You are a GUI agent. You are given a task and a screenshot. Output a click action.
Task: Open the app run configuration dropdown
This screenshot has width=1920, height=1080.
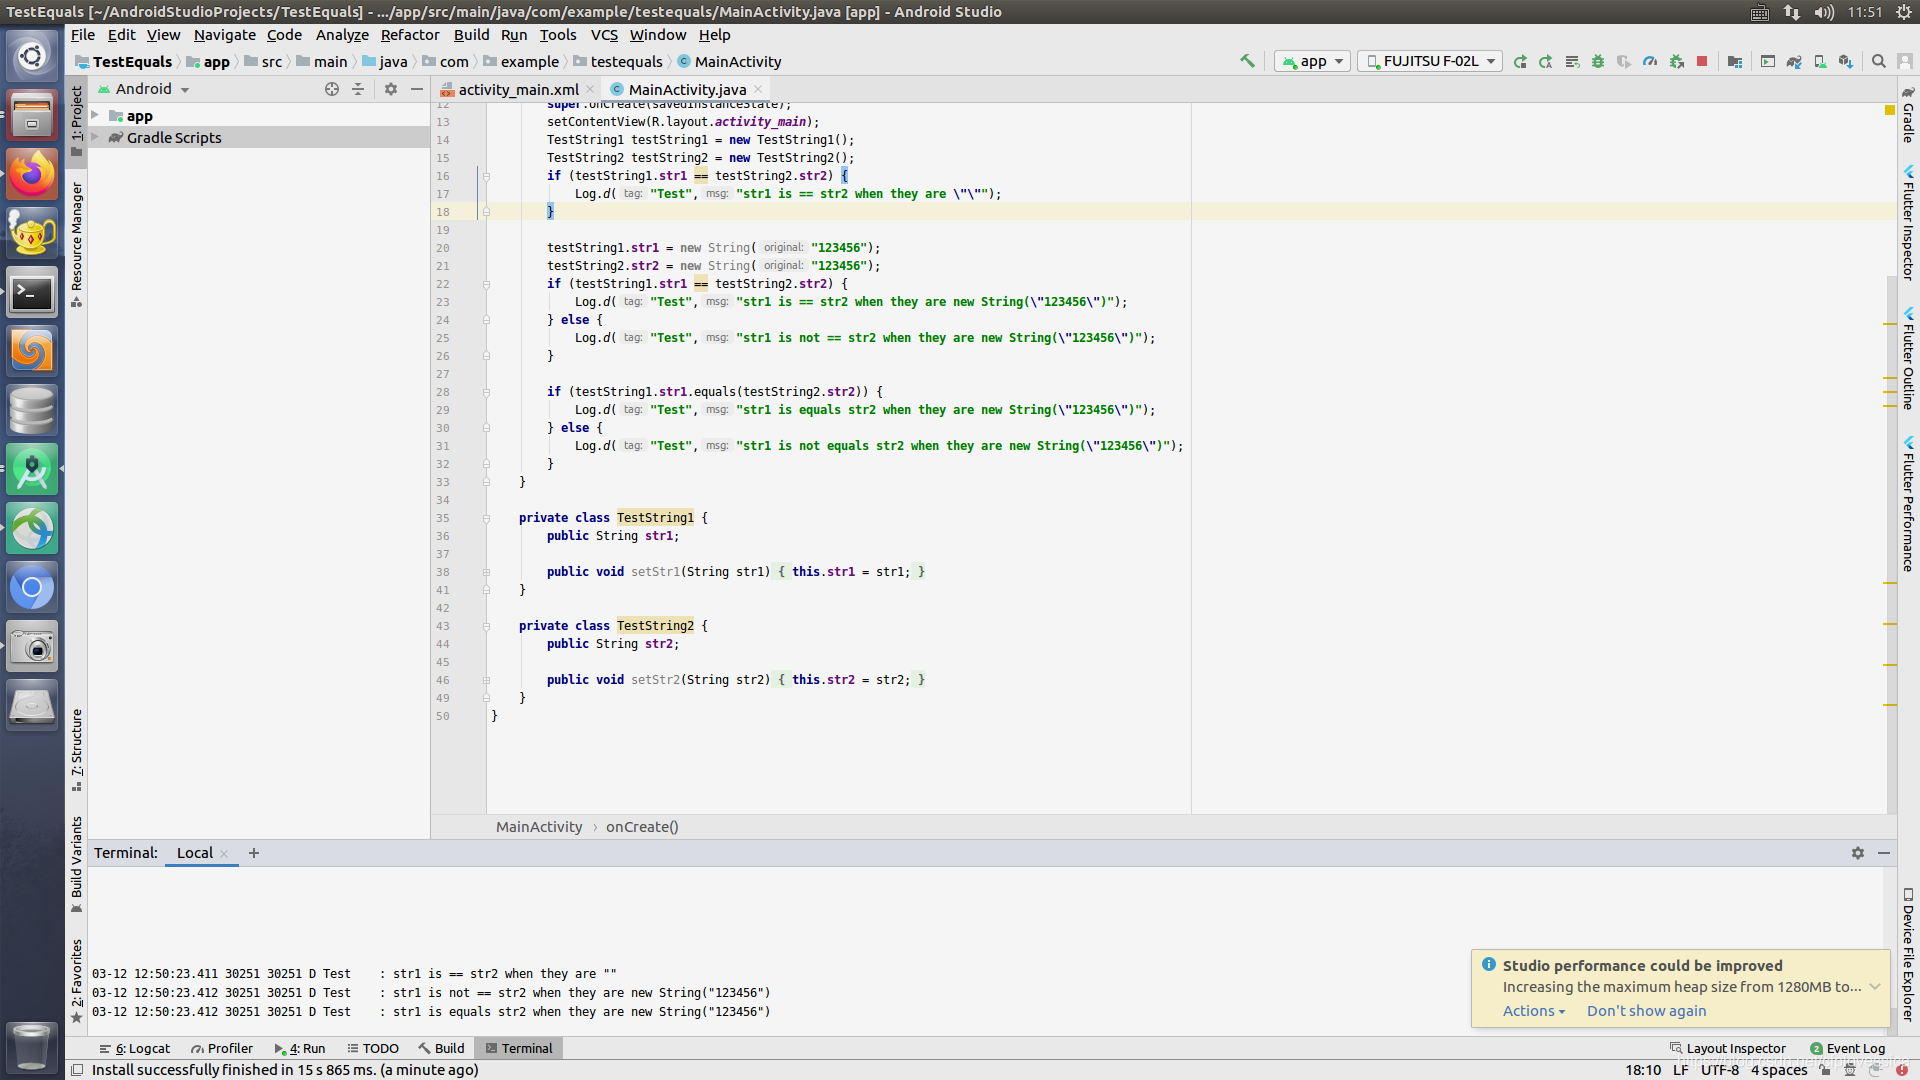(1313, 62)
